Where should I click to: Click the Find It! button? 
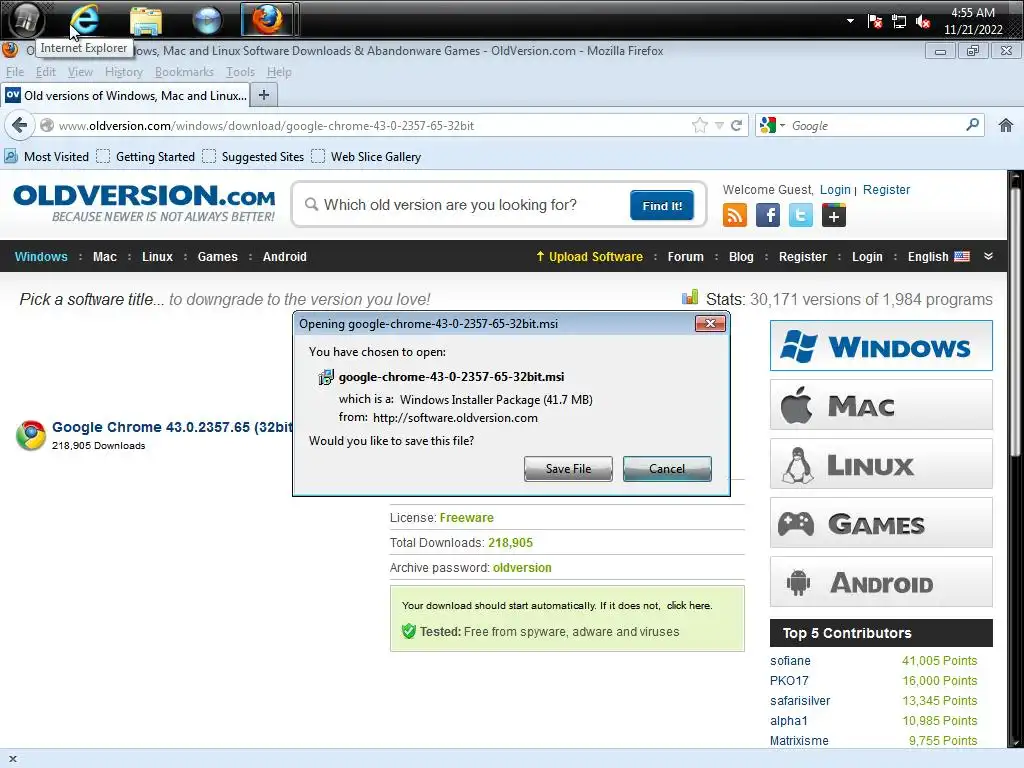click(x=662, y=206)
